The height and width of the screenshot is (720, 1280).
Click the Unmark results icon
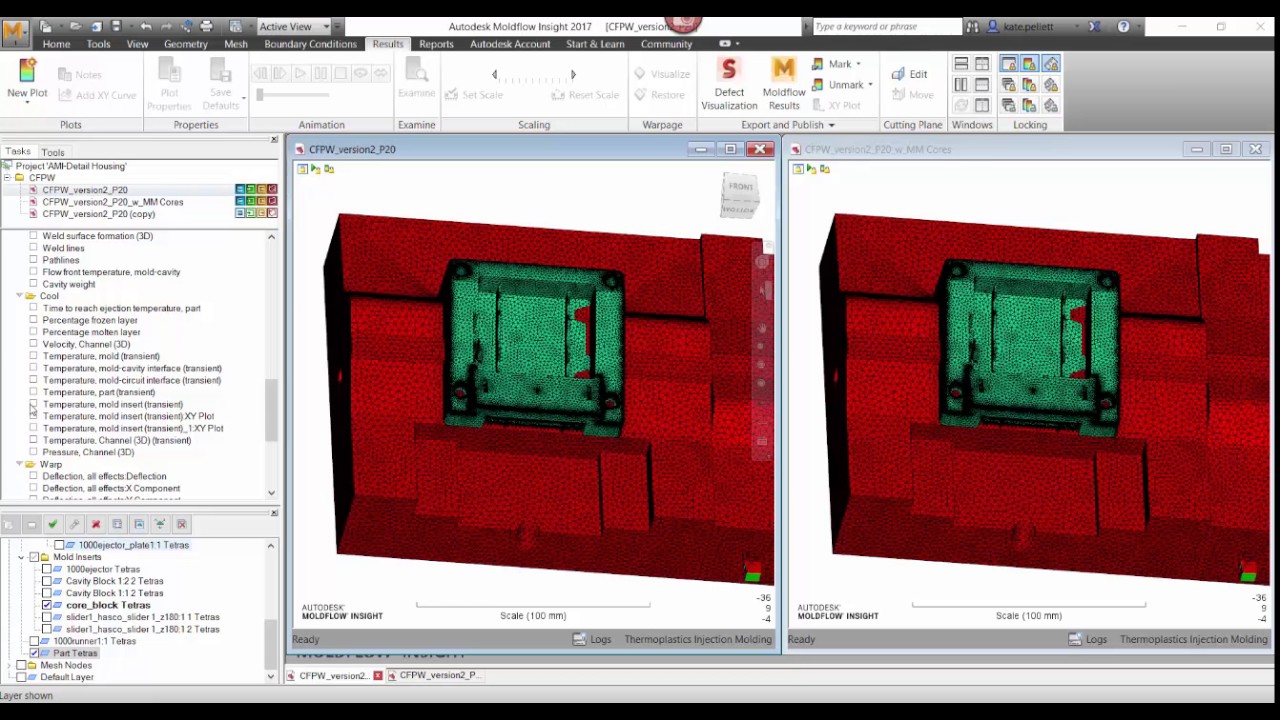[x=818, y=85]
